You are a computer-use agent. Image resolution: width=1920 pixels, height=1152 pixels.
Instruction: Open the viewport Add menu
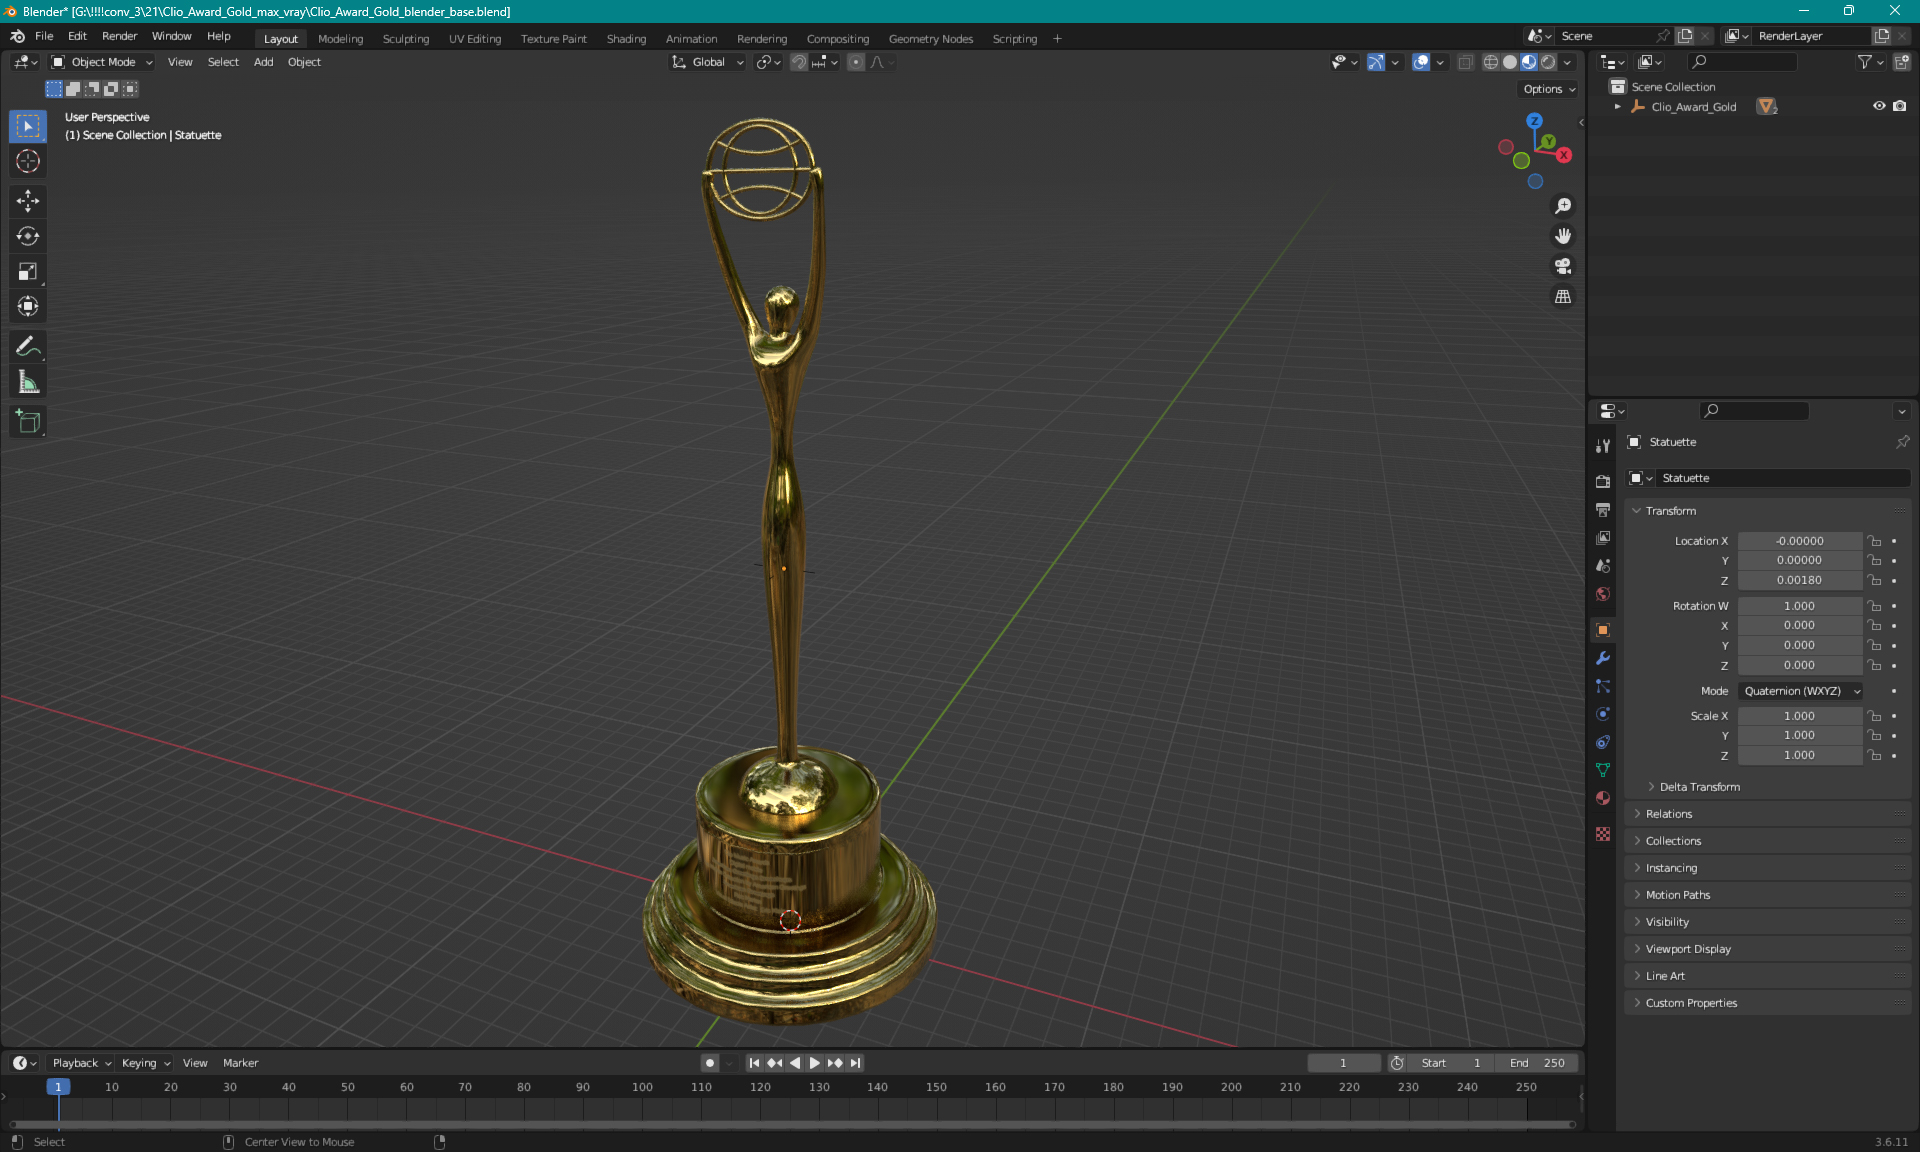263,62
